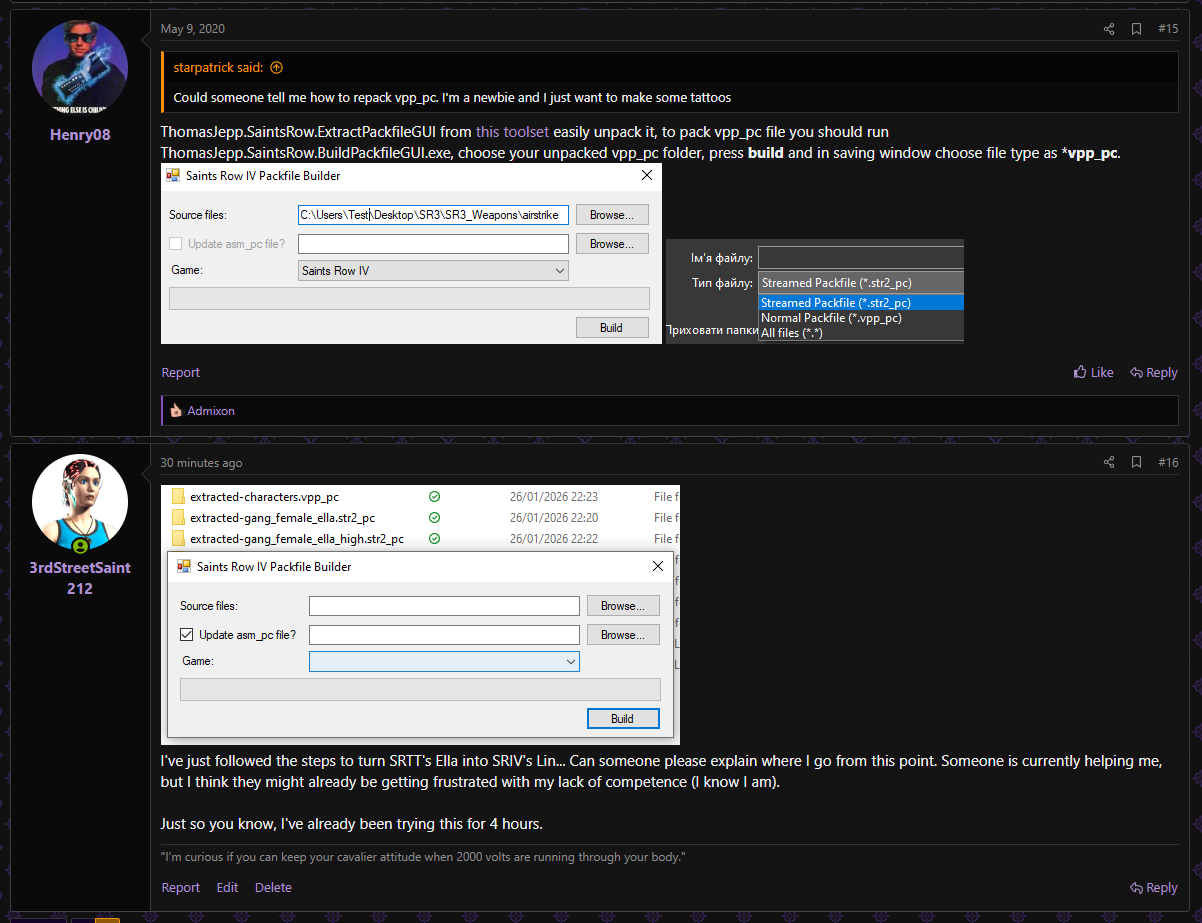Enable the greyed Update asm_pc file checkbox

coord(176,243)
